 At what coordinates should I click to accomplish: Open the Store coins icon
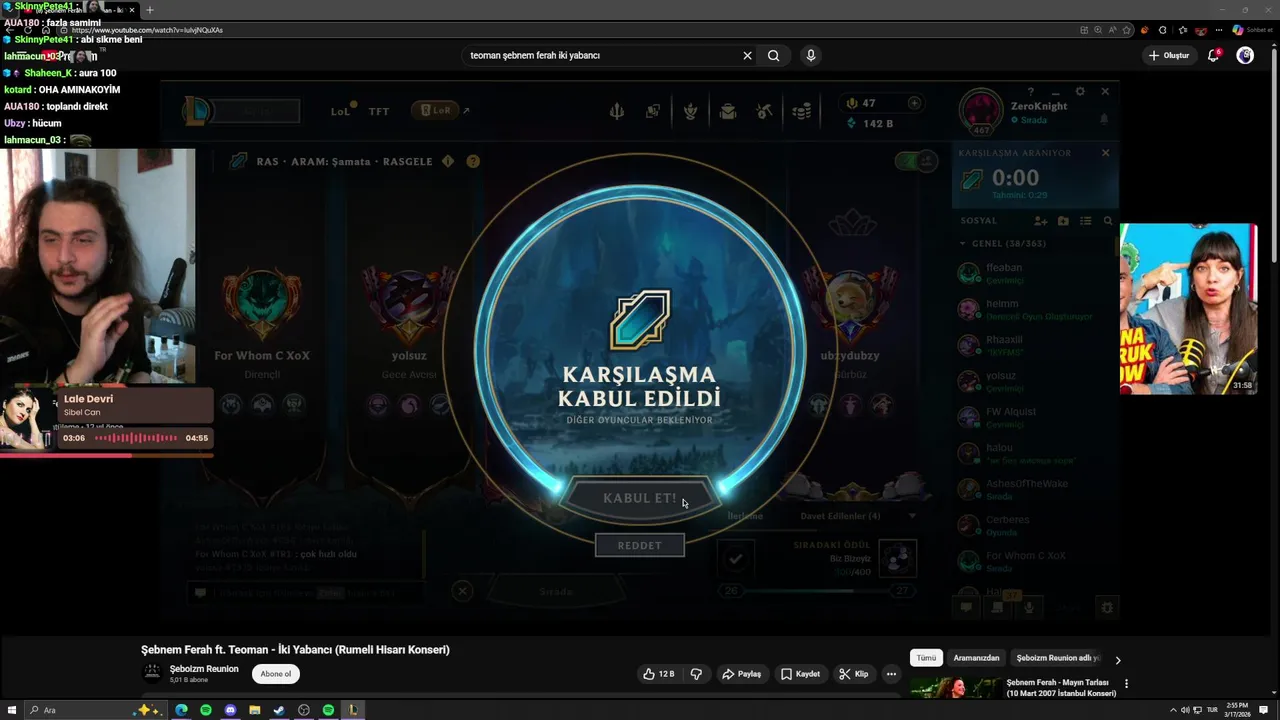point(802,111)
